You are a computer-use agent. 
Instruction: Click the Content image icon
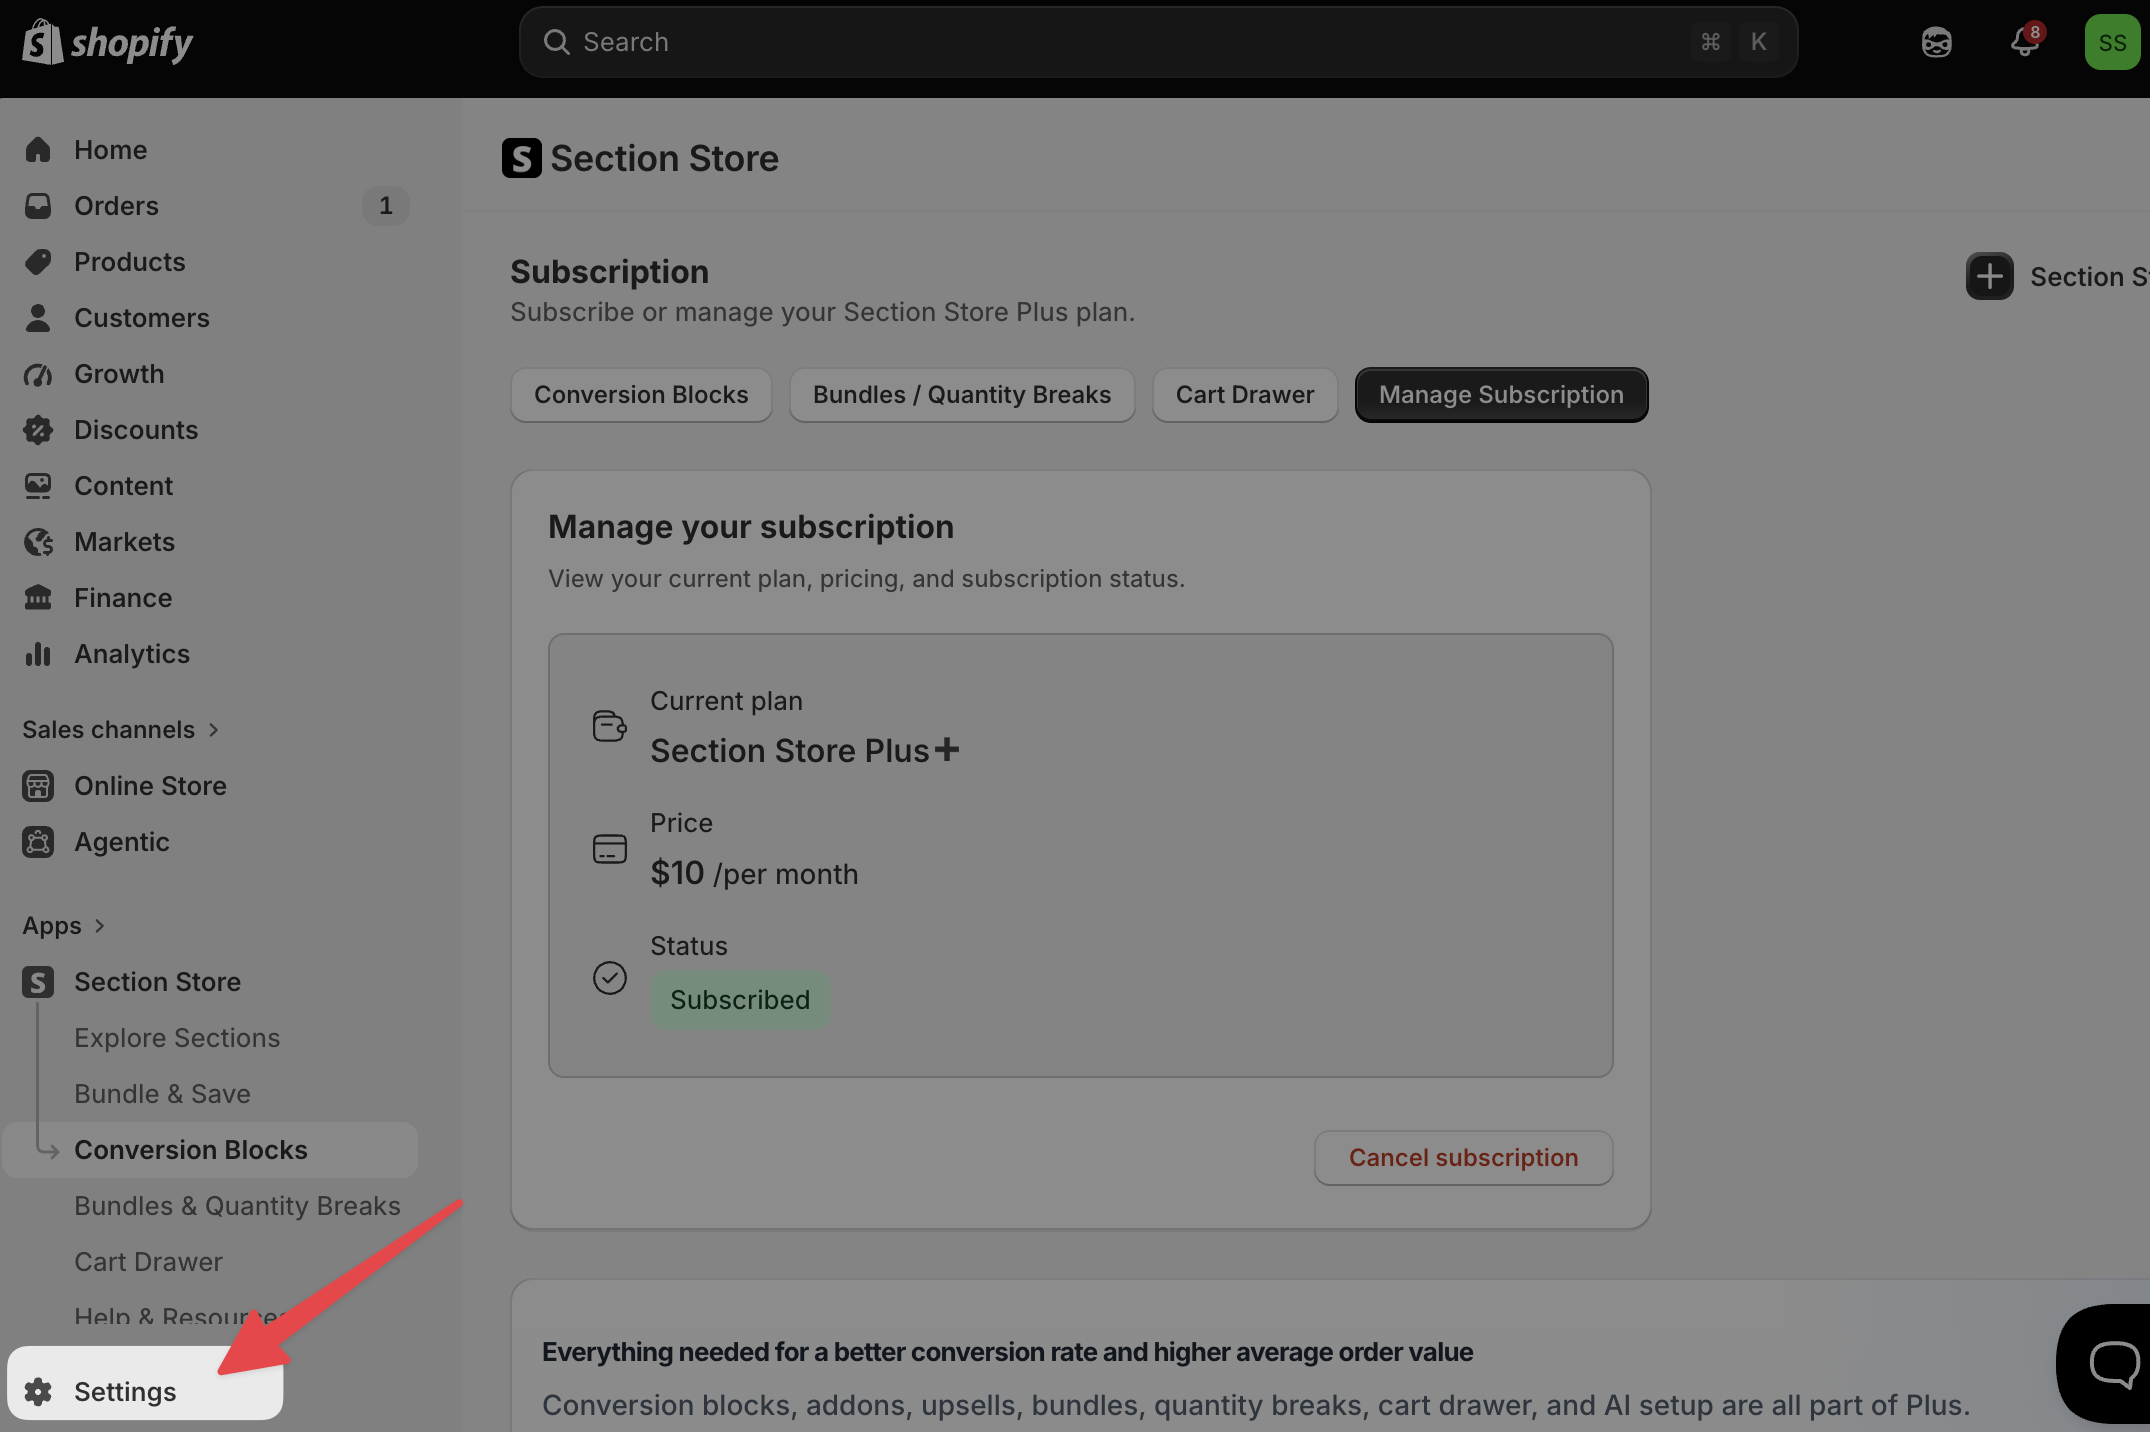click(x=38, y=486)
